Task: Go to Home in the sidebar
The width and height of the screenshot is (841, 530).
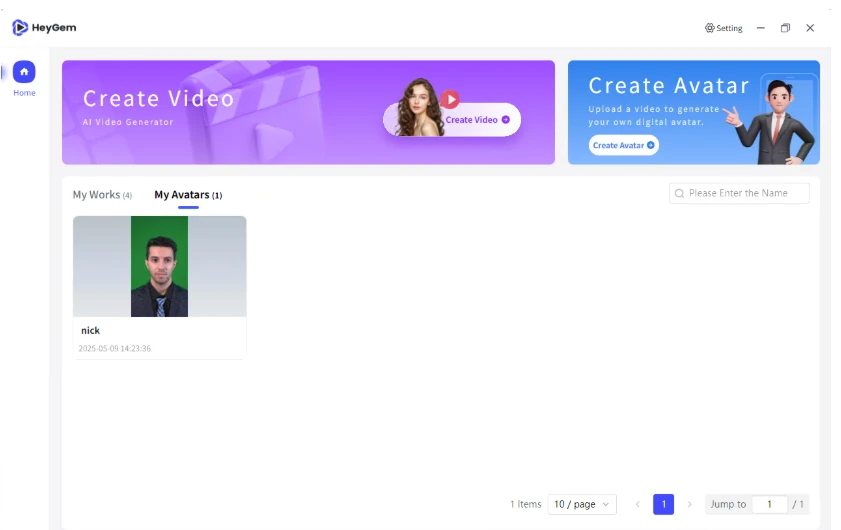Action: 24,72
